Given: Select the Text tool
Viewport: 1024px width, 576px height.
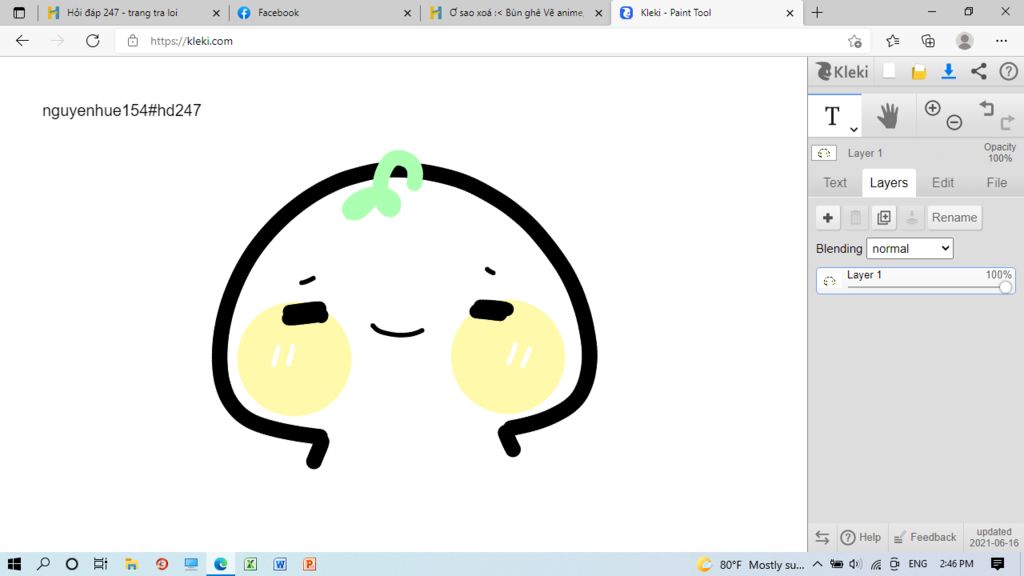Looking at the screenshot, I should click(832, 116).
